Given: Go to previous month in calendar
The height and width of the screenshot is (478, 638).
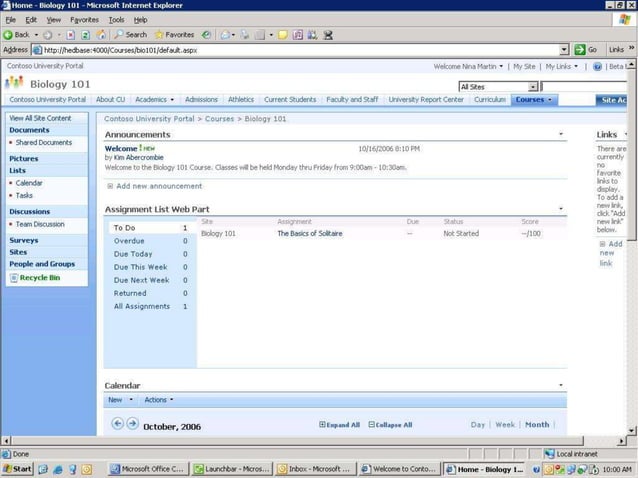Looking at the screenshot, I should (117, 424).
